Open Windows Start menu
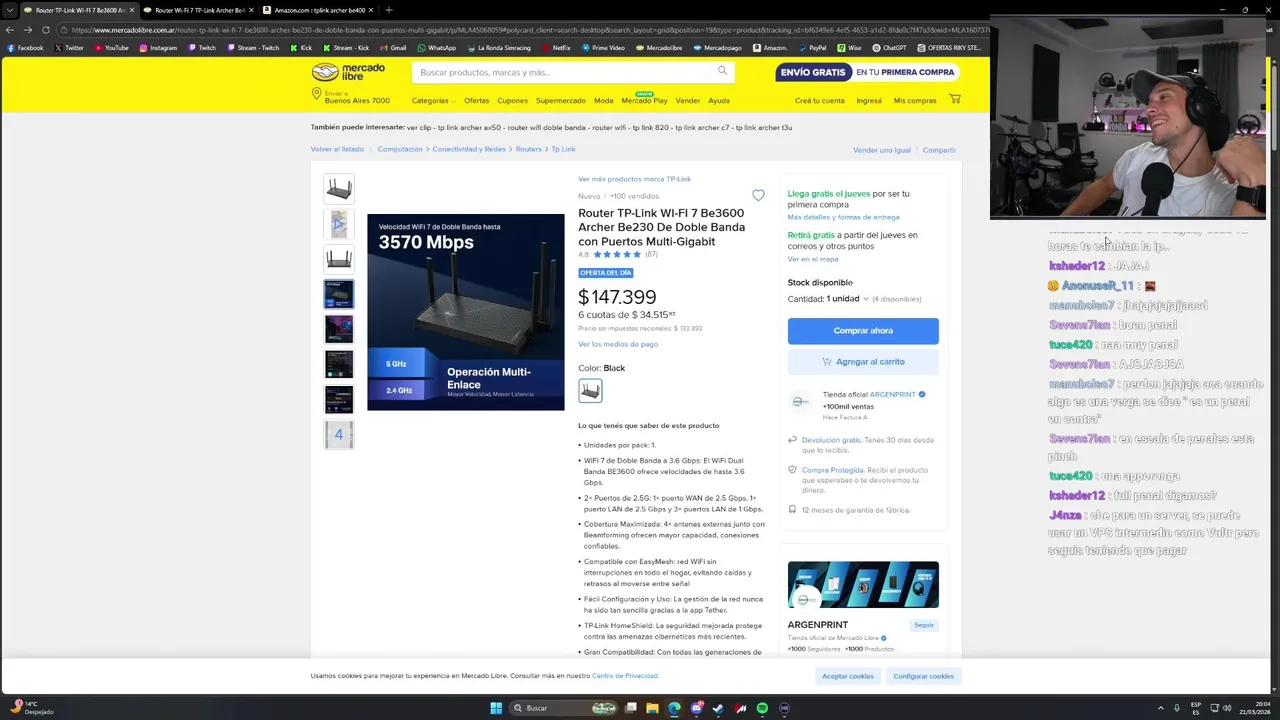Image resolution: width=1280 pixels, height=720 pixels. click(496, 708)
